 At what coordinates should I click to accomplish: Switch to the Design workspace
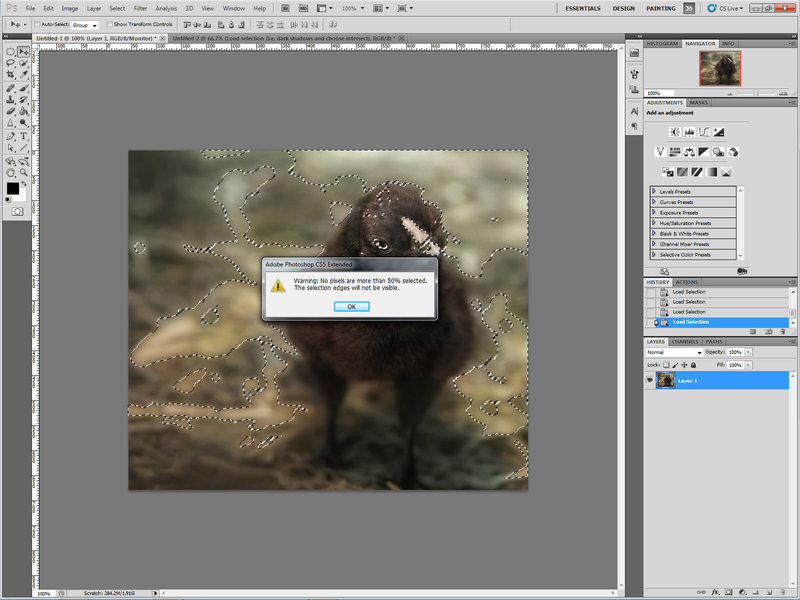tap(623, 8)
